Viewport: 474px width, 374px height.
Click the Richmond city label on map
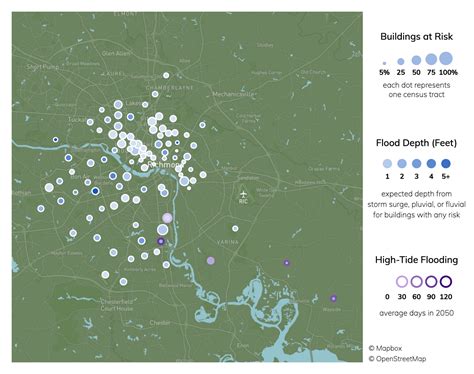point(163,165)
